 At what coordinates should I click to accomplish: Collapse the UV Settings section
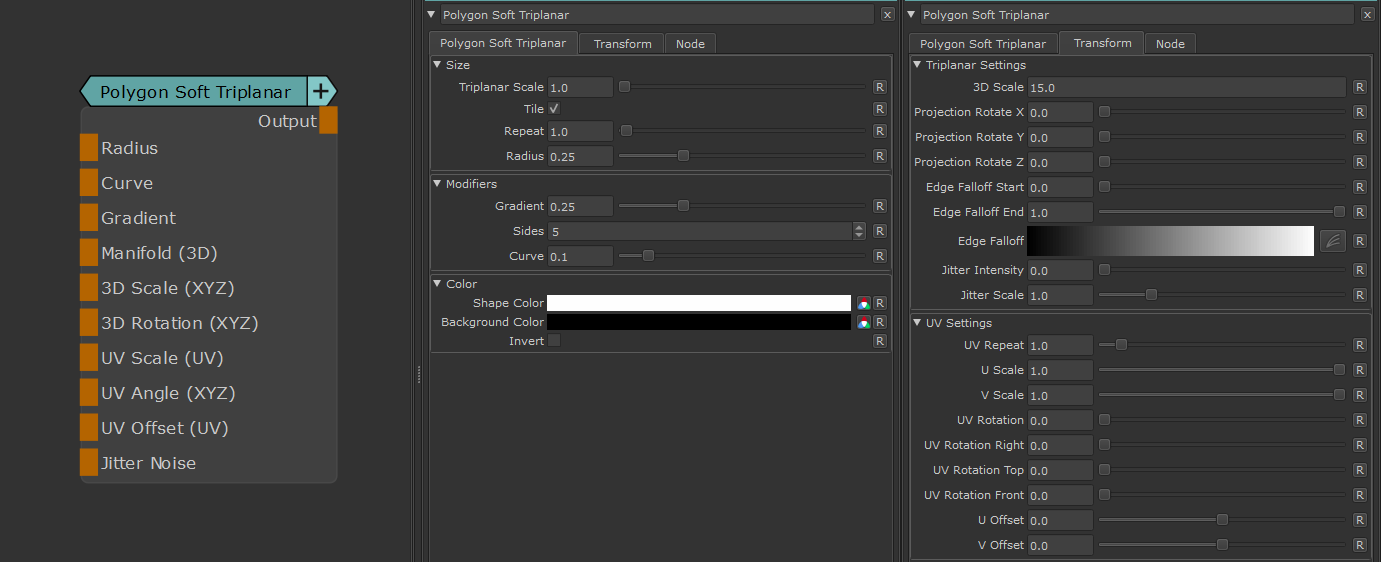click(917, 323)
